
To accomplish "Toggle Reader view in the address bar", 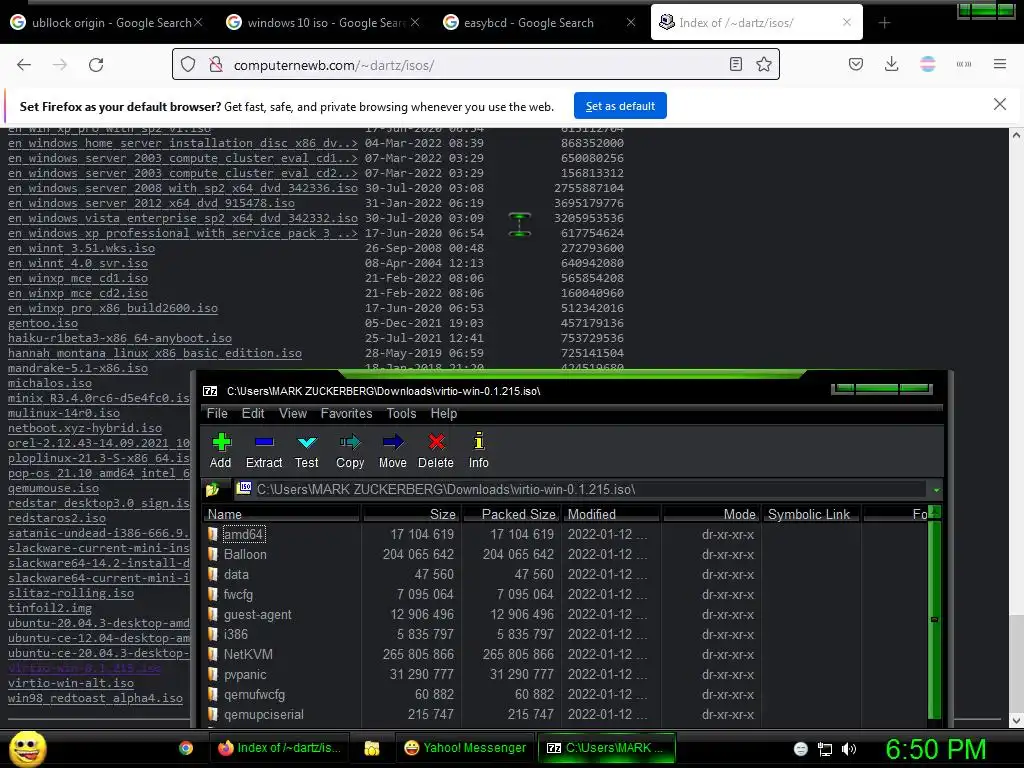I will (735, 64).
